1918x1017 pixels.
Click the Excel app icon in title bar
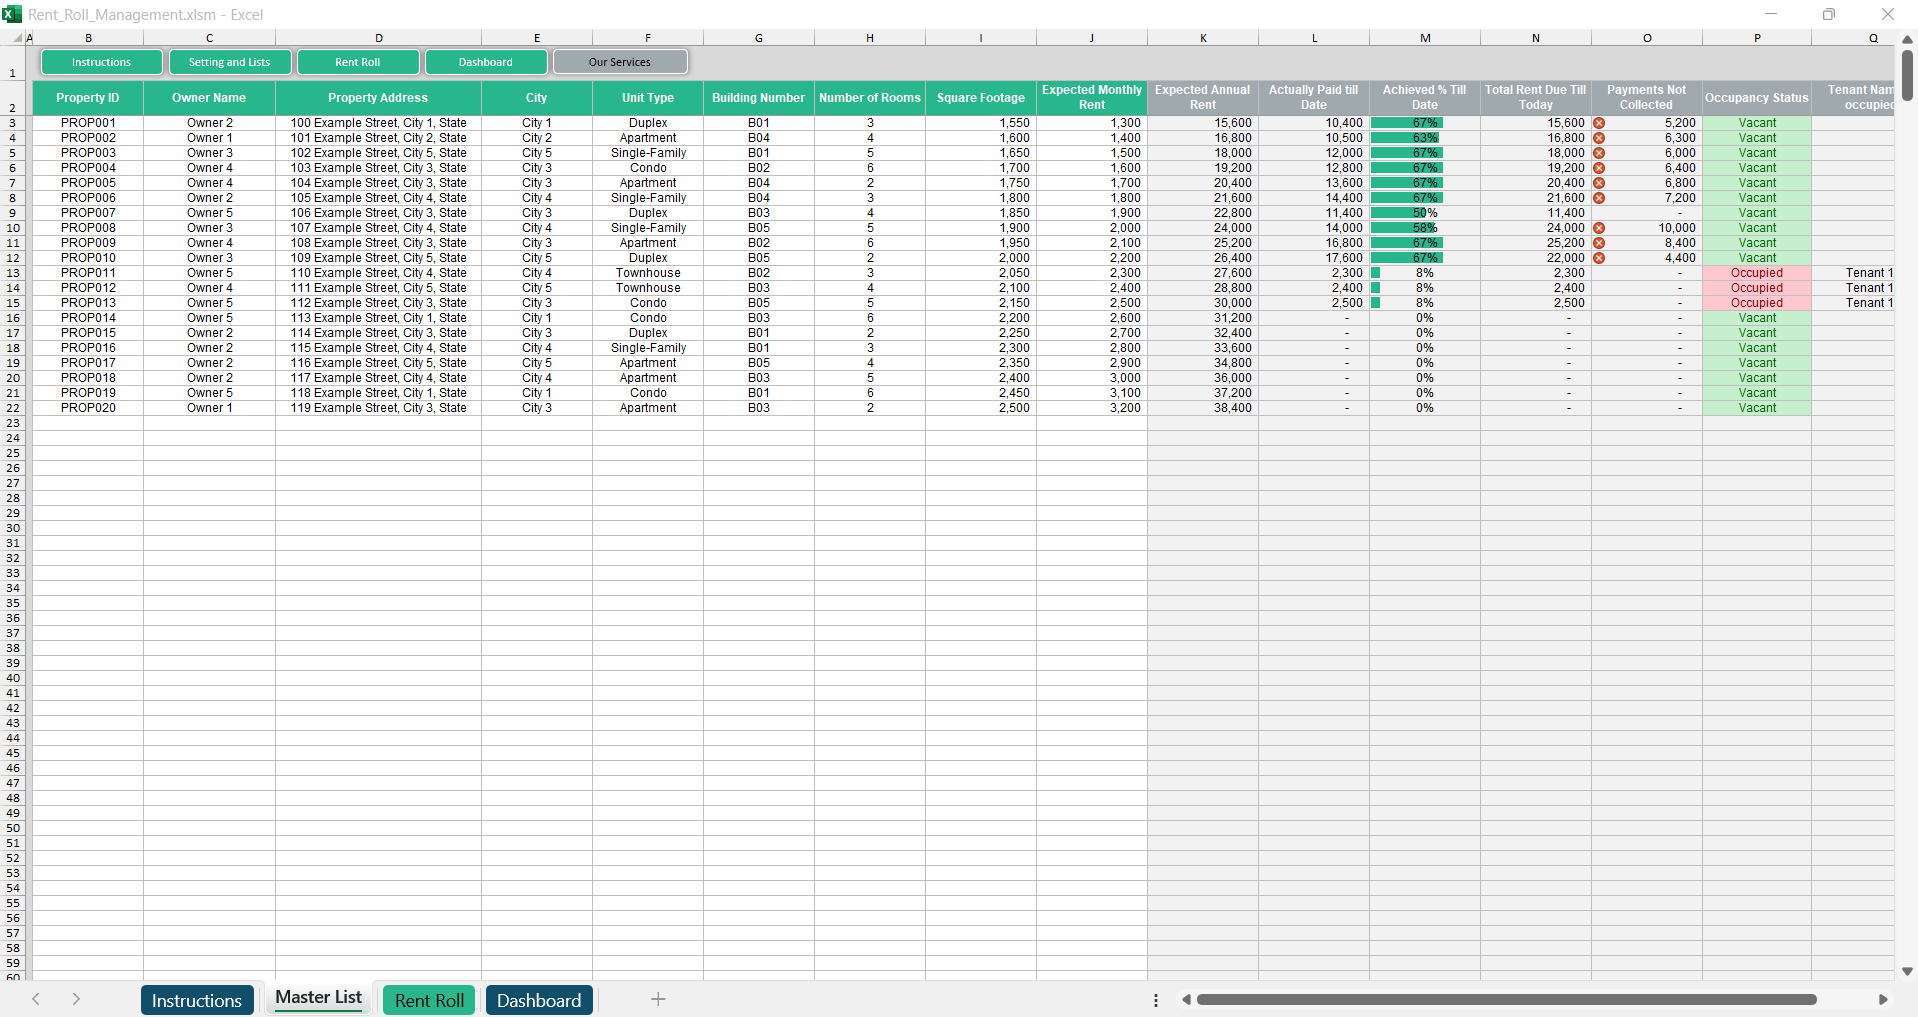pyautogui.click(x=12, y=14)
